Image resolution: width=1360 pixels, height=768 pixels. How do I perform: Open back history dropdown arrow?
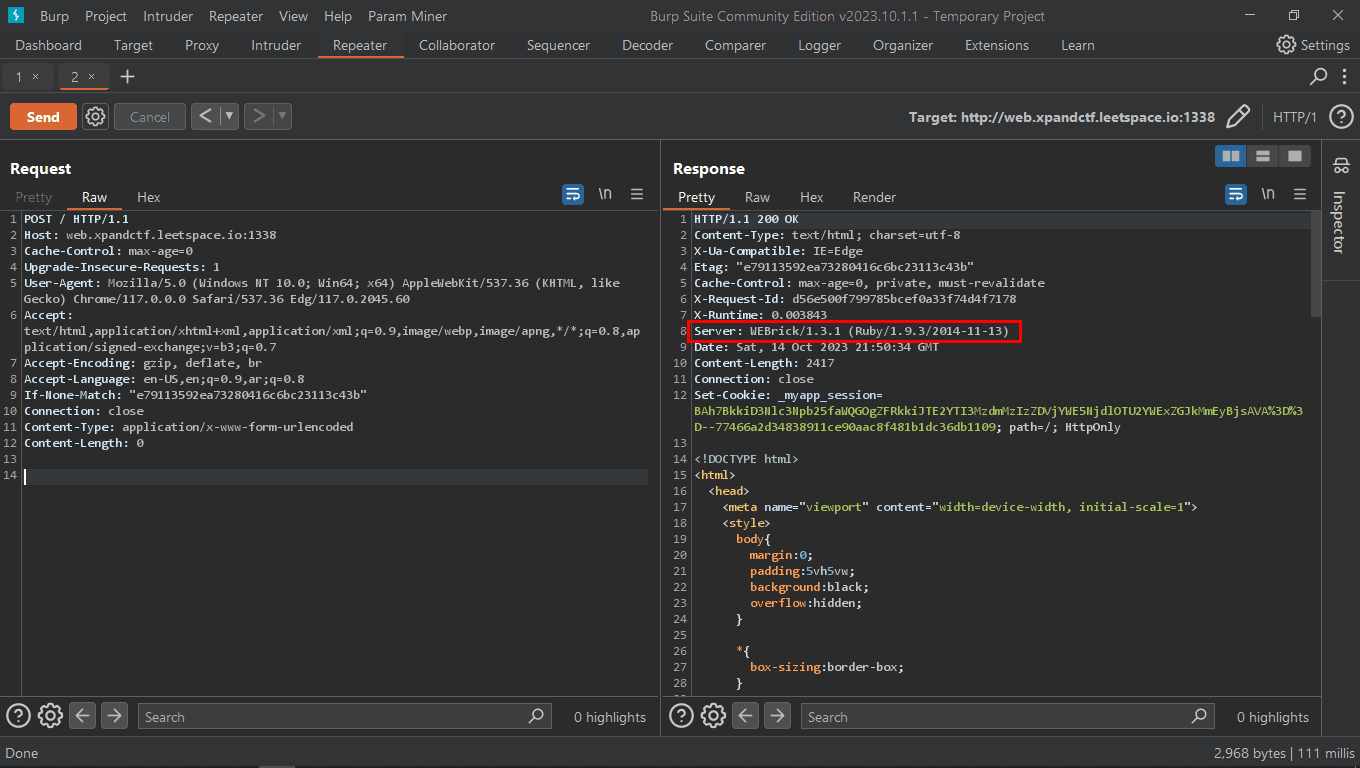pyautogui.click(x=230, y=116)
